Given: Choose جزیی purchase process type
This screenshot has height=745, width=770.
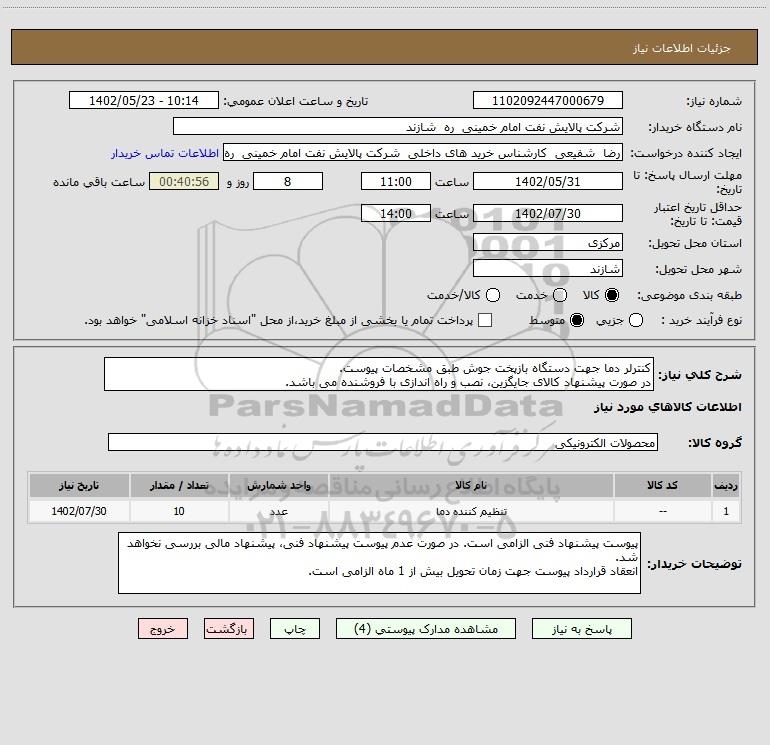Looking at the screenshot, I should click(635, 320).
